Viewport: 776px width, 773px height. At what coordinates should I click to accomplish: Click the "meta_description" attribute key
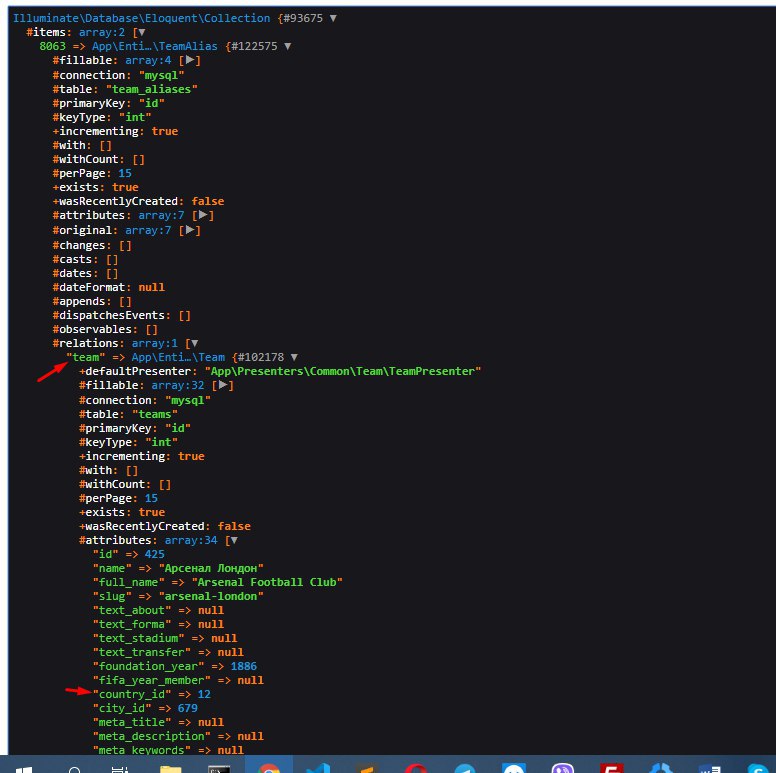point(151,736)
